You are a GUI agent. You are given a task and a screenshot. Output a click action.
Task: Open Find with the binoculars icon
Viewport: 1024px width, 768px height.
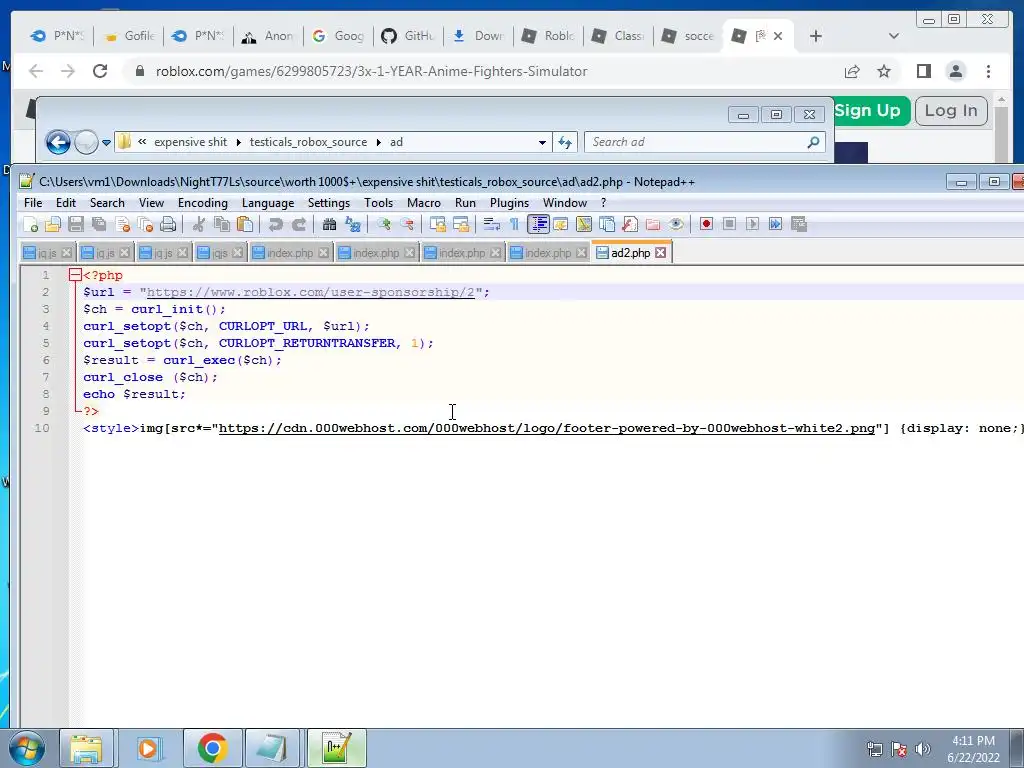tap(329, 225)
